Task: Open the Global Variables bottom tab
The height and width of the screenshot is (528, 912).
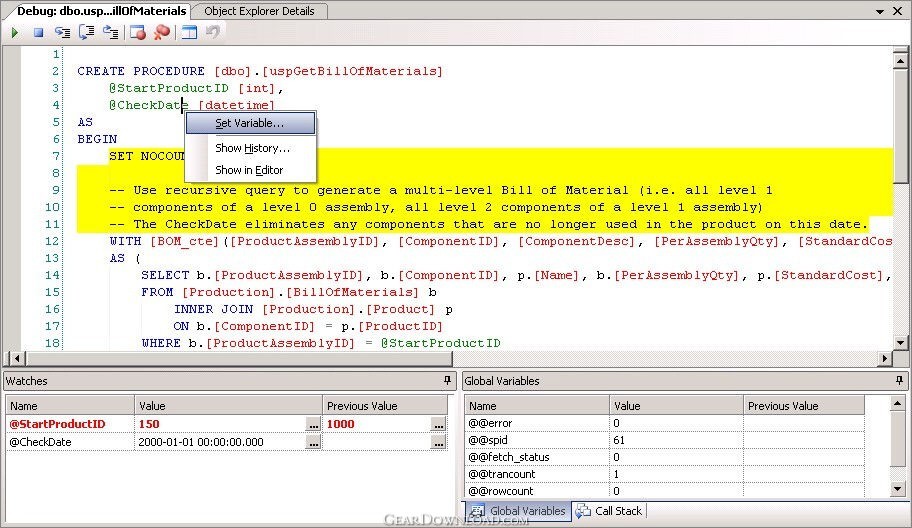Action: click(518, 511)
